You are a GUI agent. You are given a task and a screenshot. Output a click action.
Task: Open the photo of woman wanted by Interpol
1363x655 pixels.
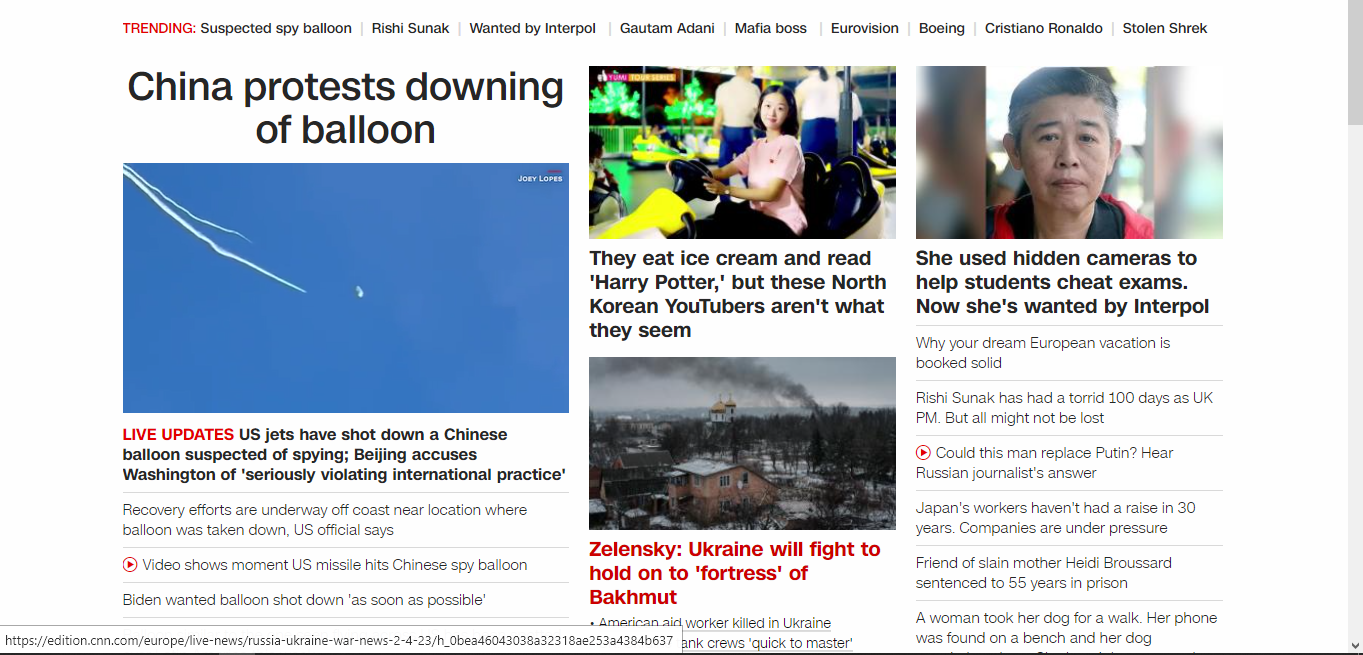tap(1069, 152)
